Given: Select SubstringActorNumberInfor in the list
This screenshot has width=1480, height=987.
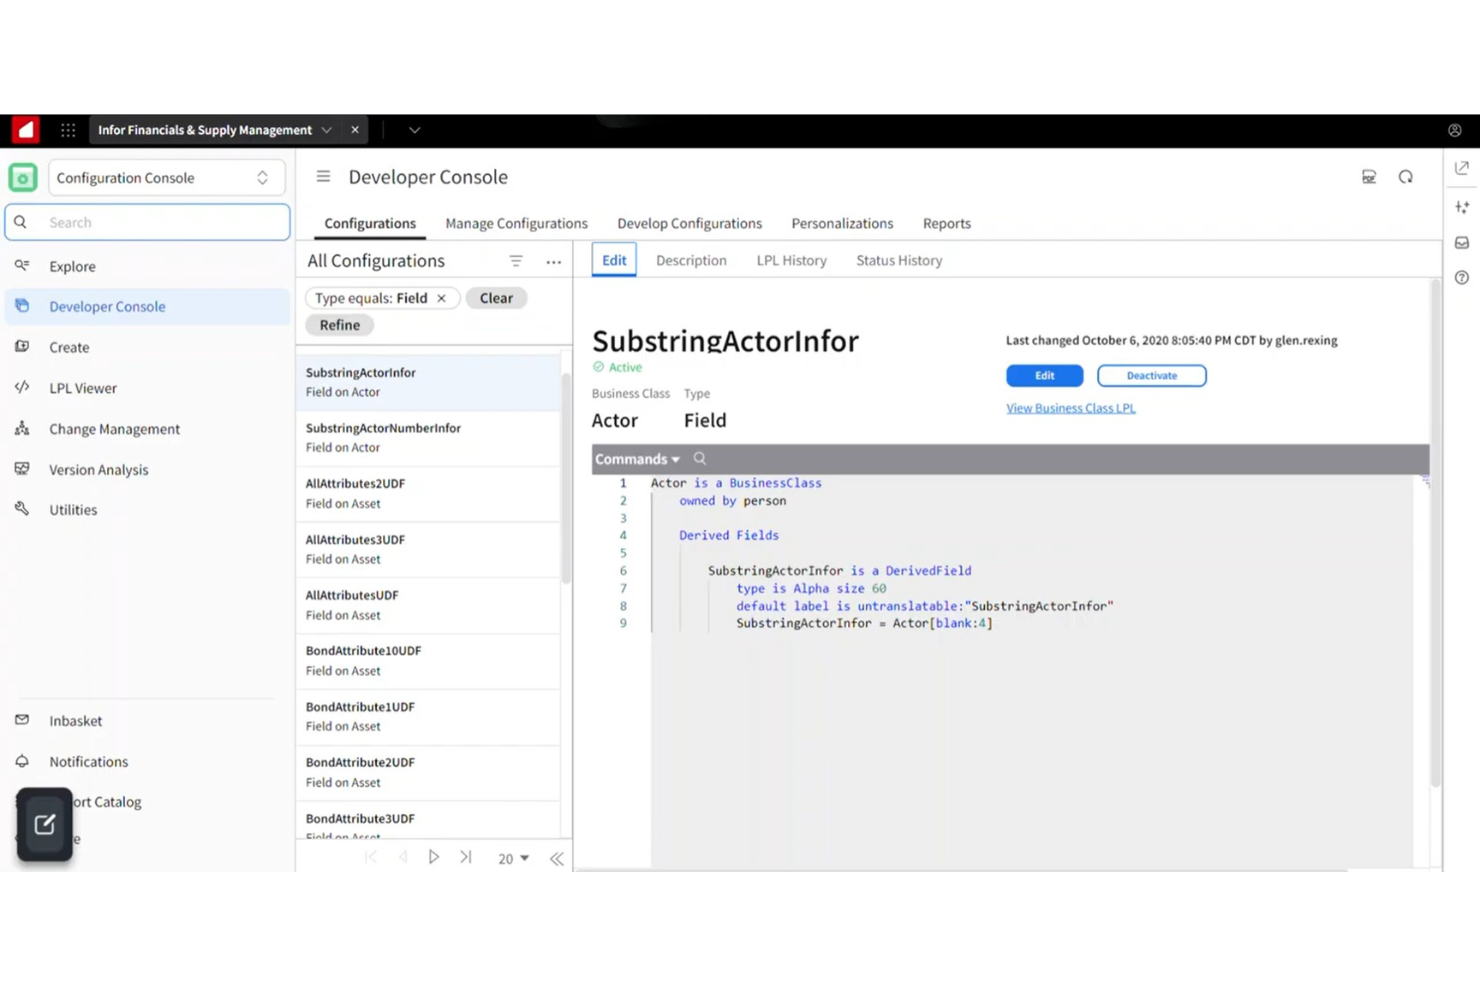Looking at the screenshot, I should point(428,438).
